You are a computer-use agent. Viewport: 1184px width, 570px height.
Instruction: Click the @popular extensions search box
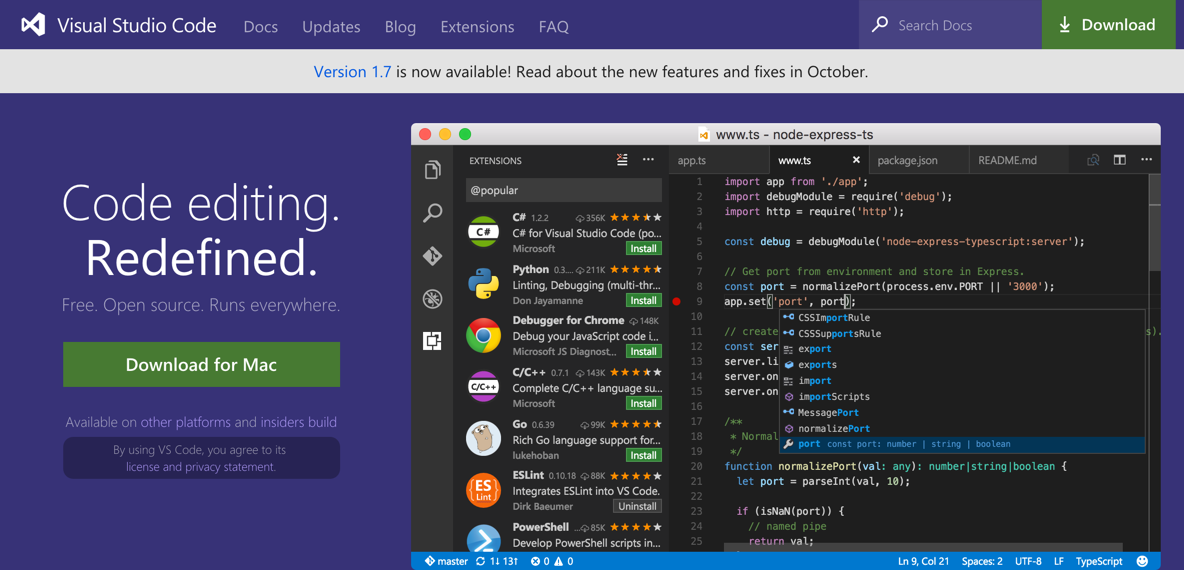(x=563, y=190)
